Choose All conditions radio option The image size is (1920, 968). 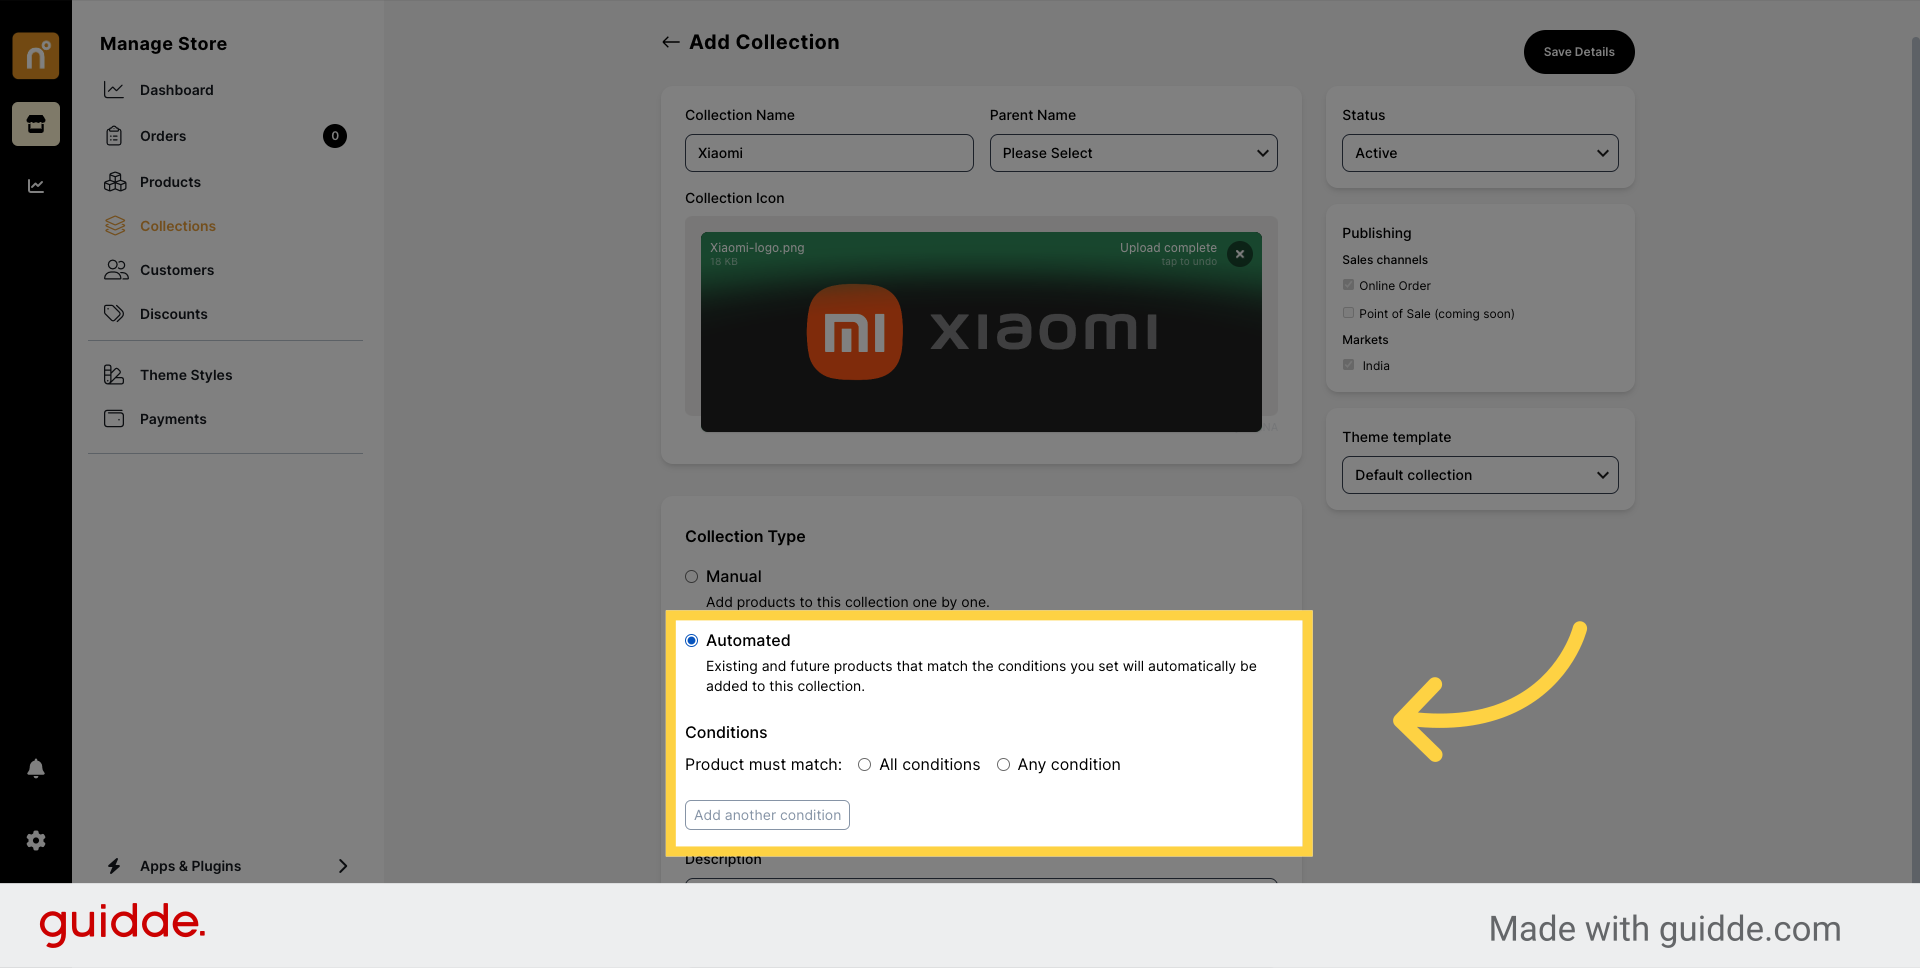coord(864,765)
